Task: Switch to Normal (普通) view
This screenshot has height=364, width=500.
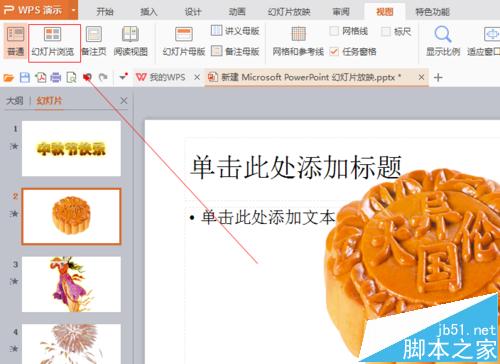Action: click(x=16, y=42)
